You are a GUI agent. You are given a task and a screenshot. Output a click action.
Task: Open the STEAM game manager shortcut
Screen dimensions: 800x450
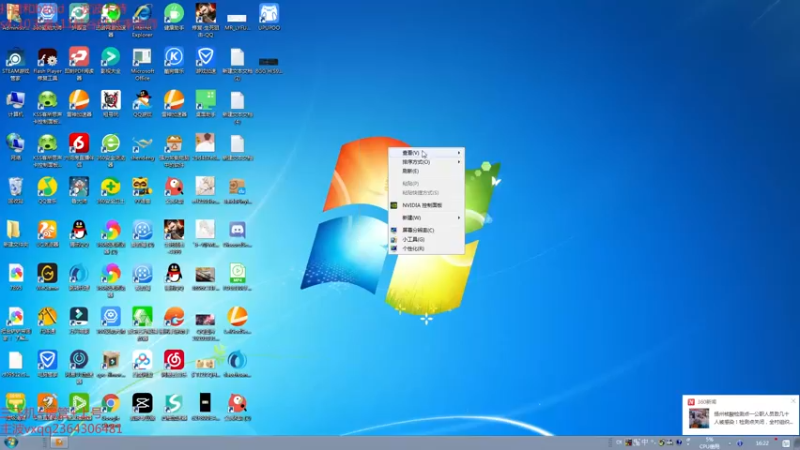15,64
